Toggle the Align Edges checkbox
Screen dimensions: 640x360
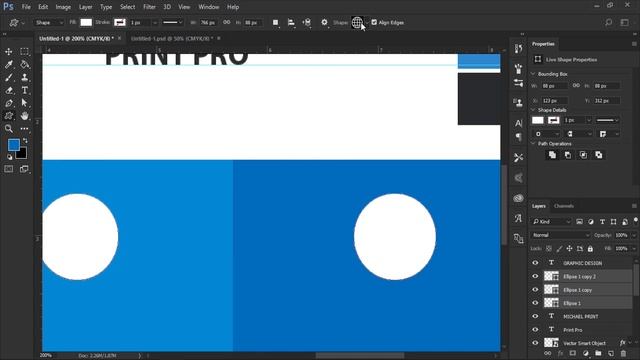pyautogui.click(x=374, y=22)
